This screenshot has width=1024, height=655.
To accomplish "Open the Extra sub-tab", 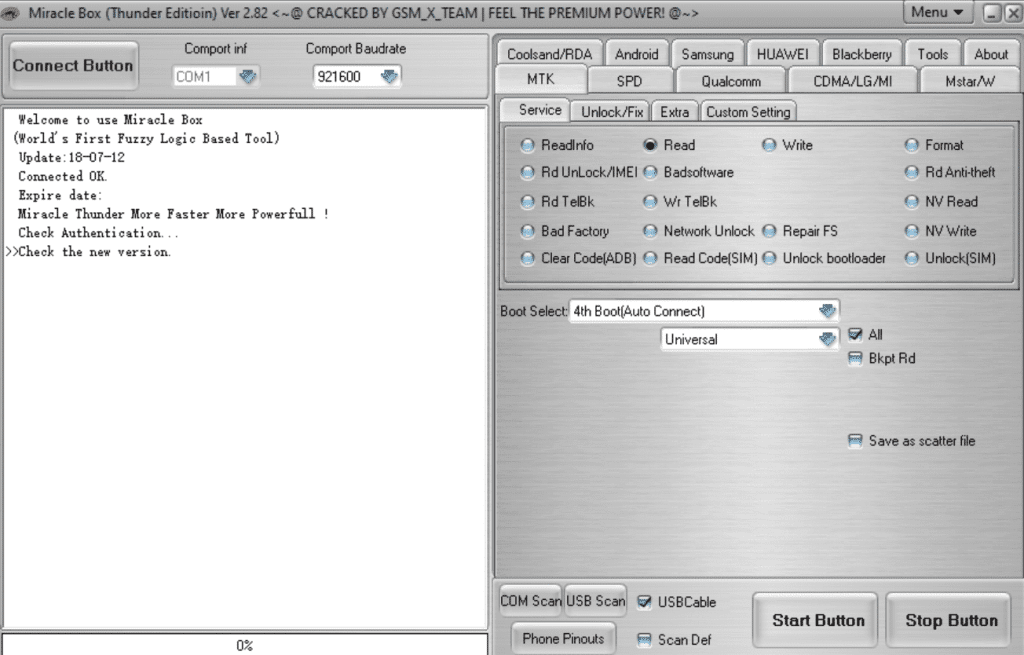I will point(675,112).
